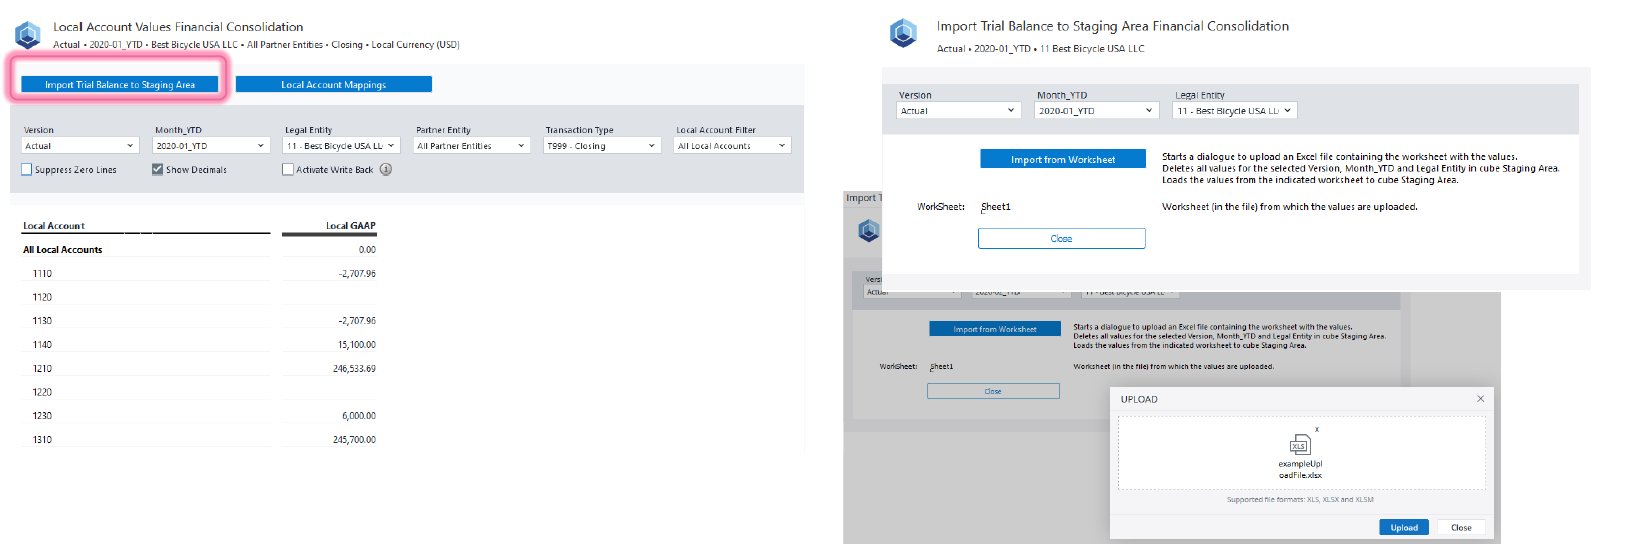The width and height of the screenshot is (1630, 547).
Task: Click the WorkSheet field containing Sheet1 in top panel
Action: tap(1060, 207)
